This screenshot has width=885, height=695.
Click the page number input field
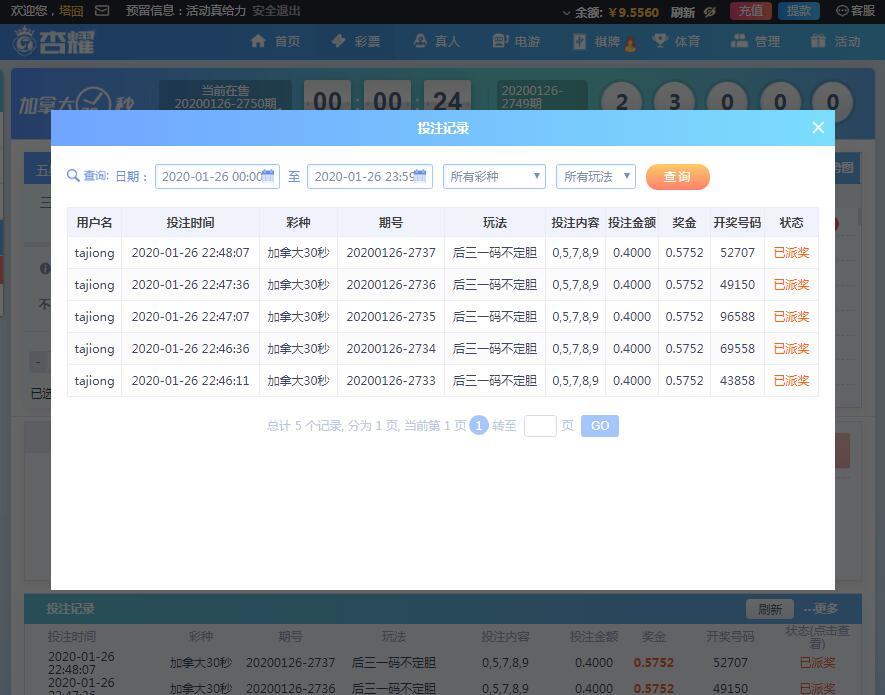coord(540,425)
